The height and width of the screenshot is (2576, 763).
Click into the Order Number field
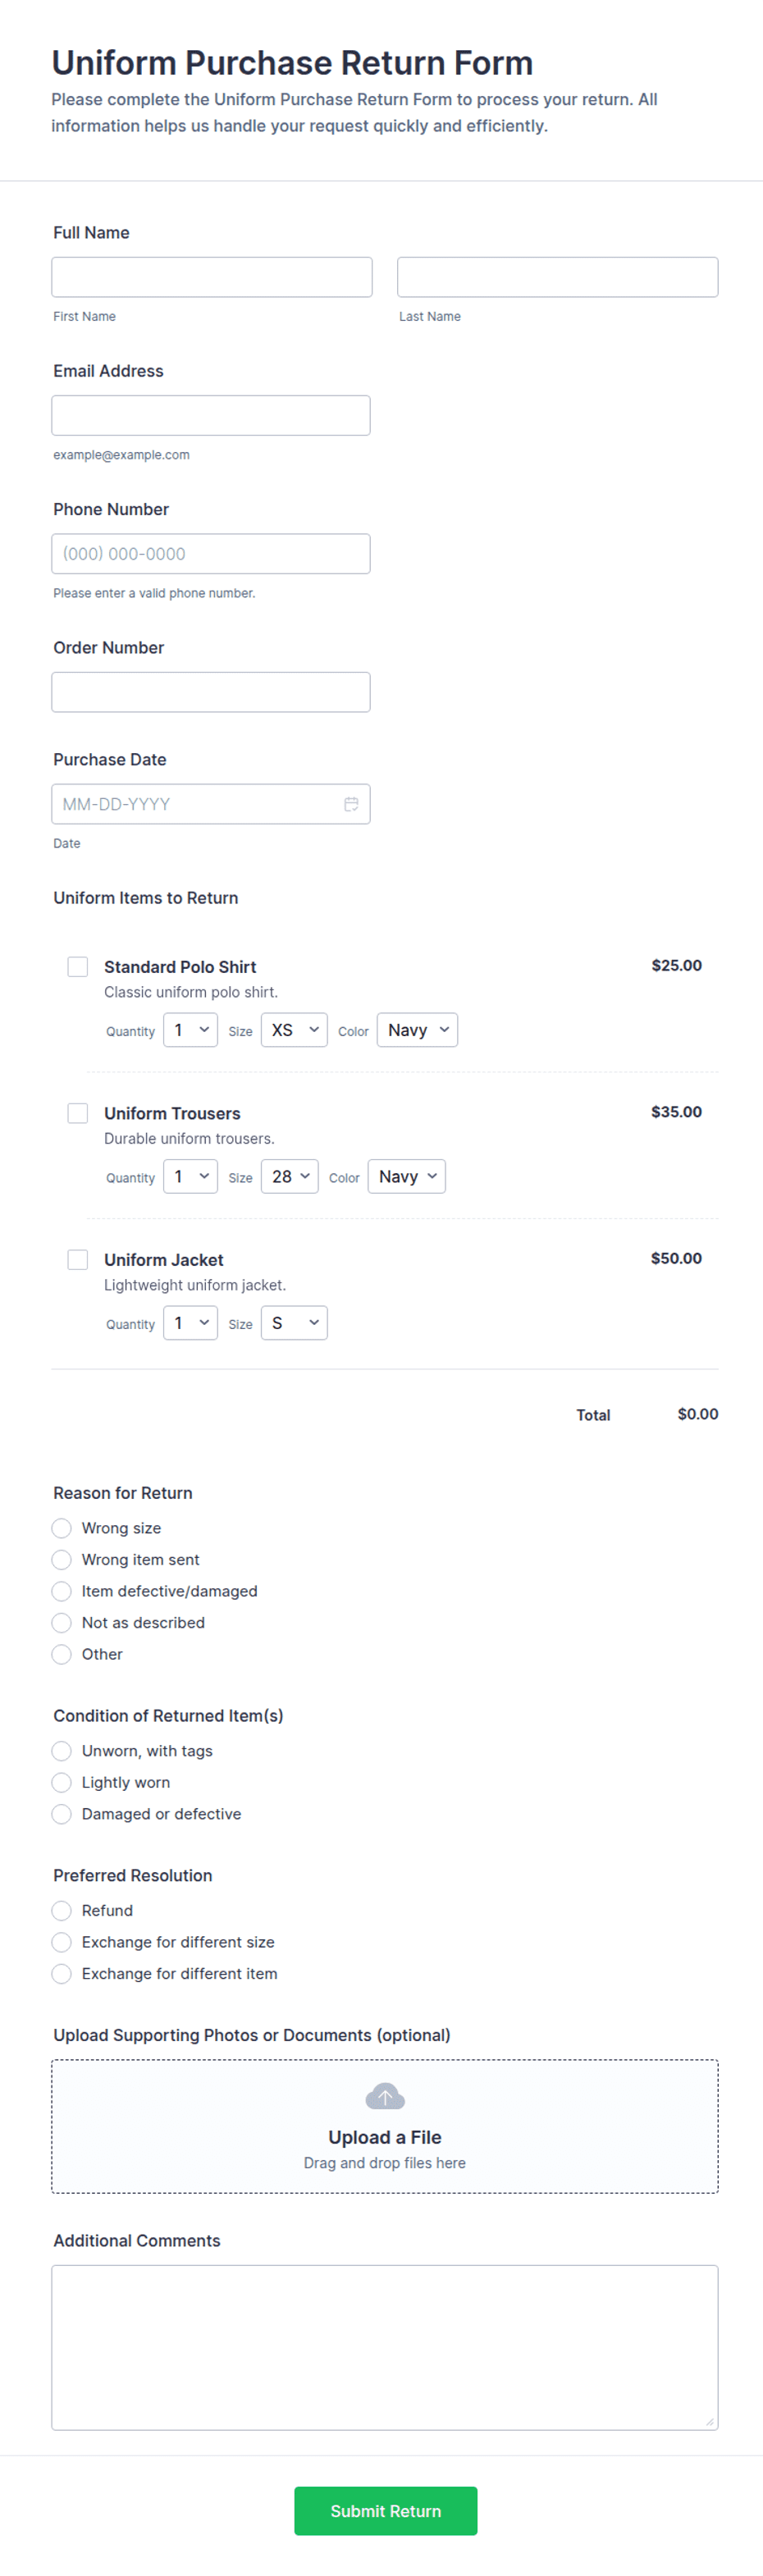click(211, 692)
